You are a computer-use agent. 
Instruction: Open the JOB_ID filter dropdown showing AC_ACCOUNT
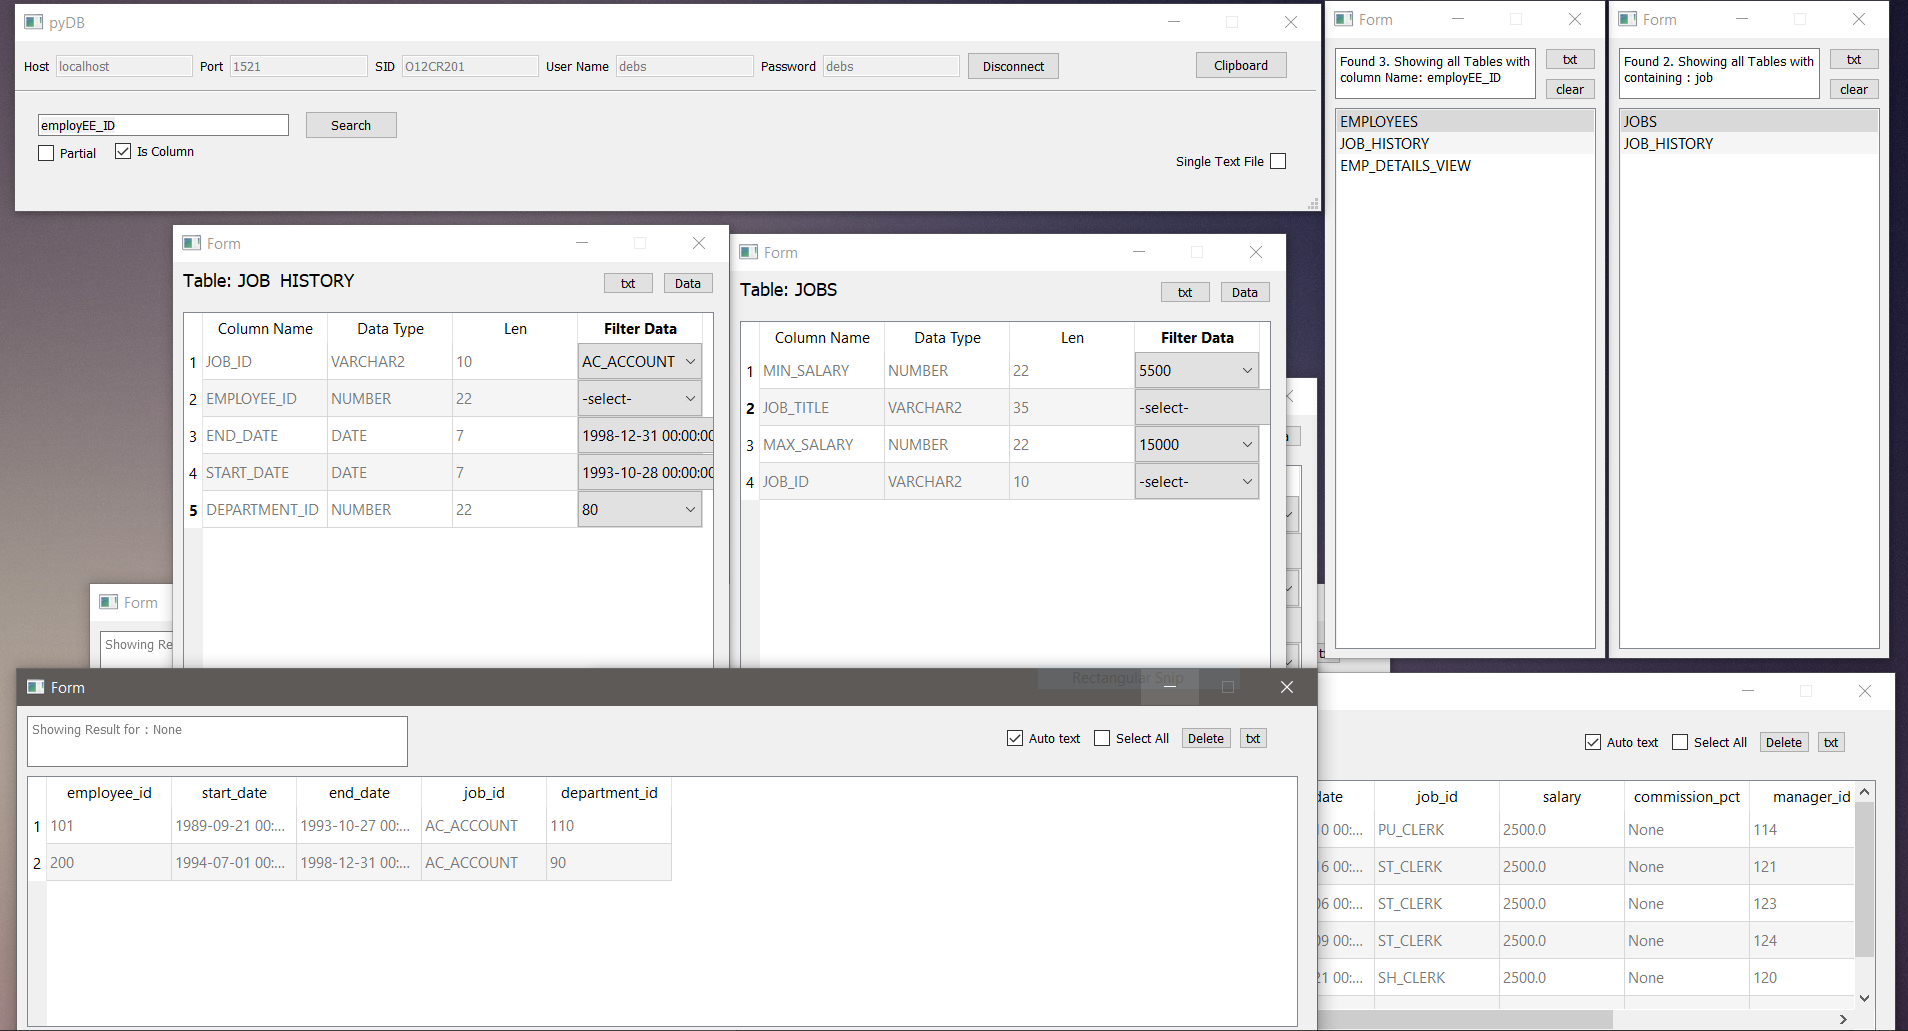click(x=639, y=361)
